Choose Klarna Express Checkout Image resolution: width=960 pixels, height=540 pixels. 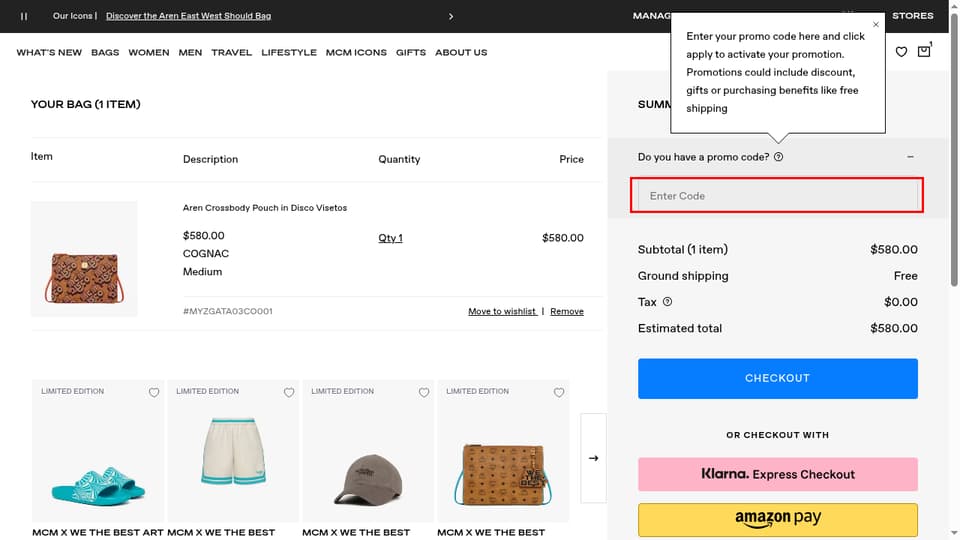point(778,474)
